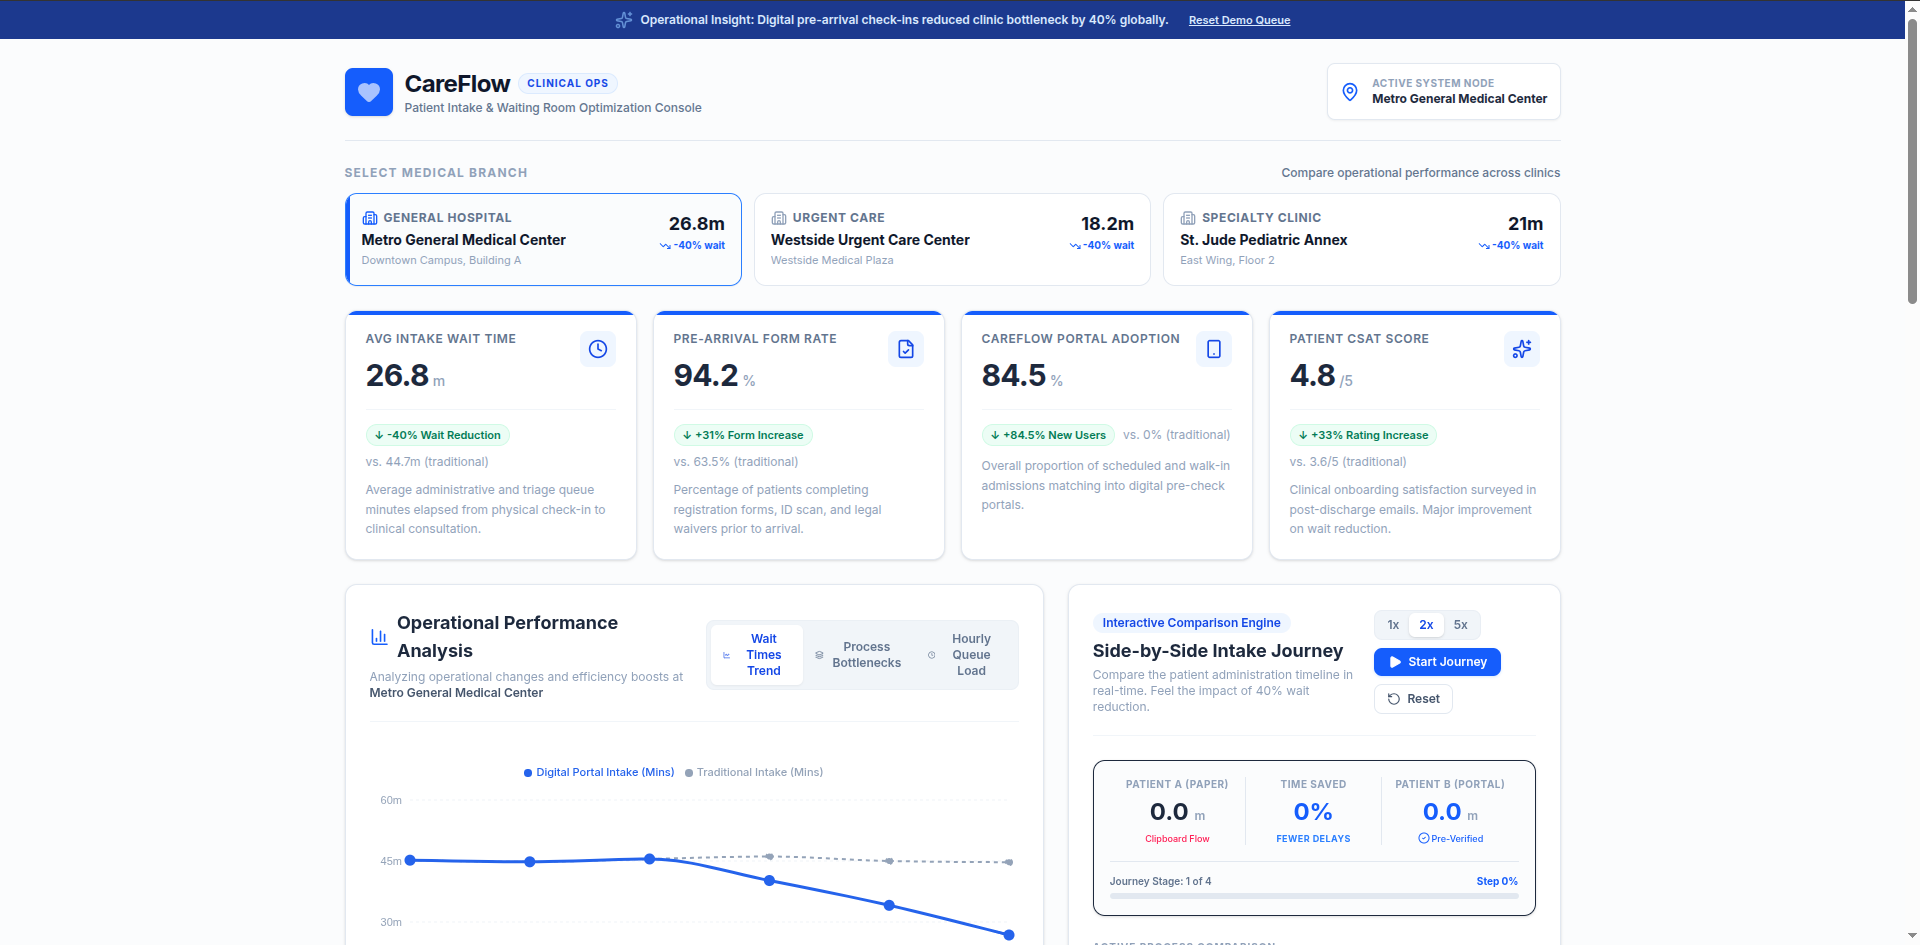Click the page vertical scrollbar thumb
1920x945 pixels.
(x=1912, y=160)
